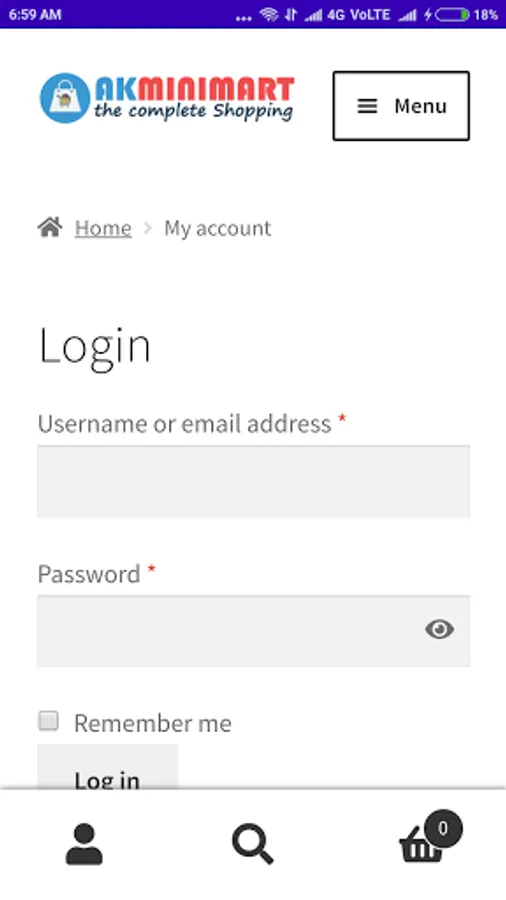Click the Log in button

(107, 767)
